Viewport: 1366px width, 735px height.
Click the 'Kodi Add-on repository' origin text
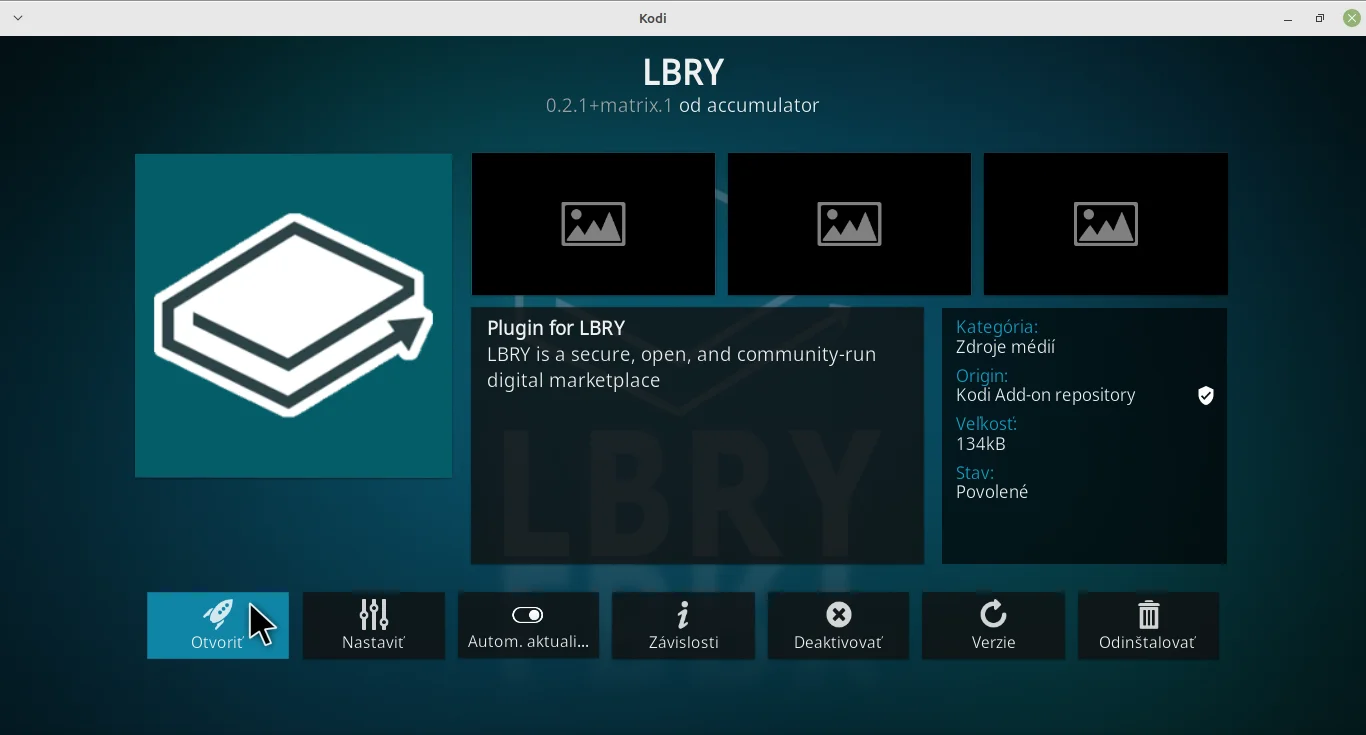click(x=1046, y=396)
